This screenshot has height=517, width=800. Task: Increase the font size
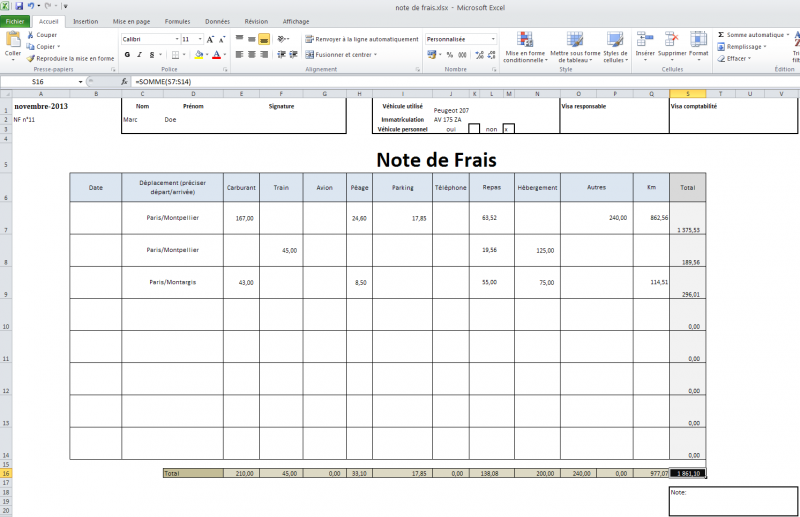(210, 39)
